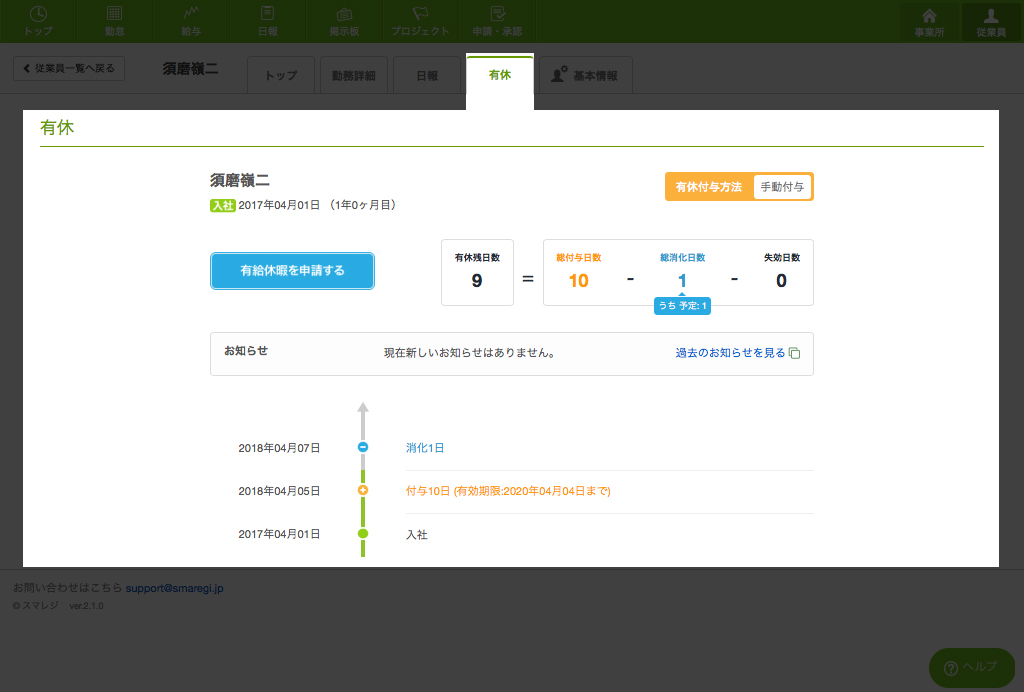The image size is (1024, 692).
Task: Click the date 2018年04月05日
Action: tap(279, 491)
